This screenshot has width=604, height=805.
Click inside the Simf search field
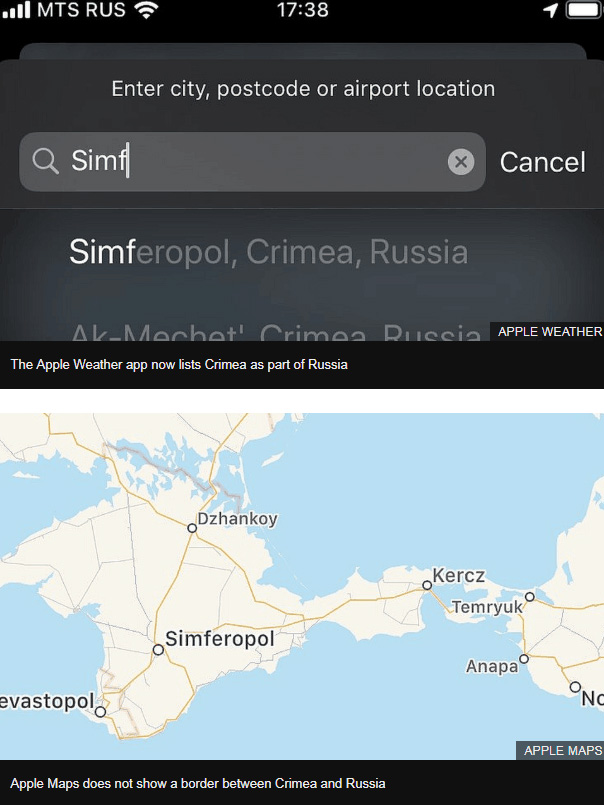click(252, 162)
